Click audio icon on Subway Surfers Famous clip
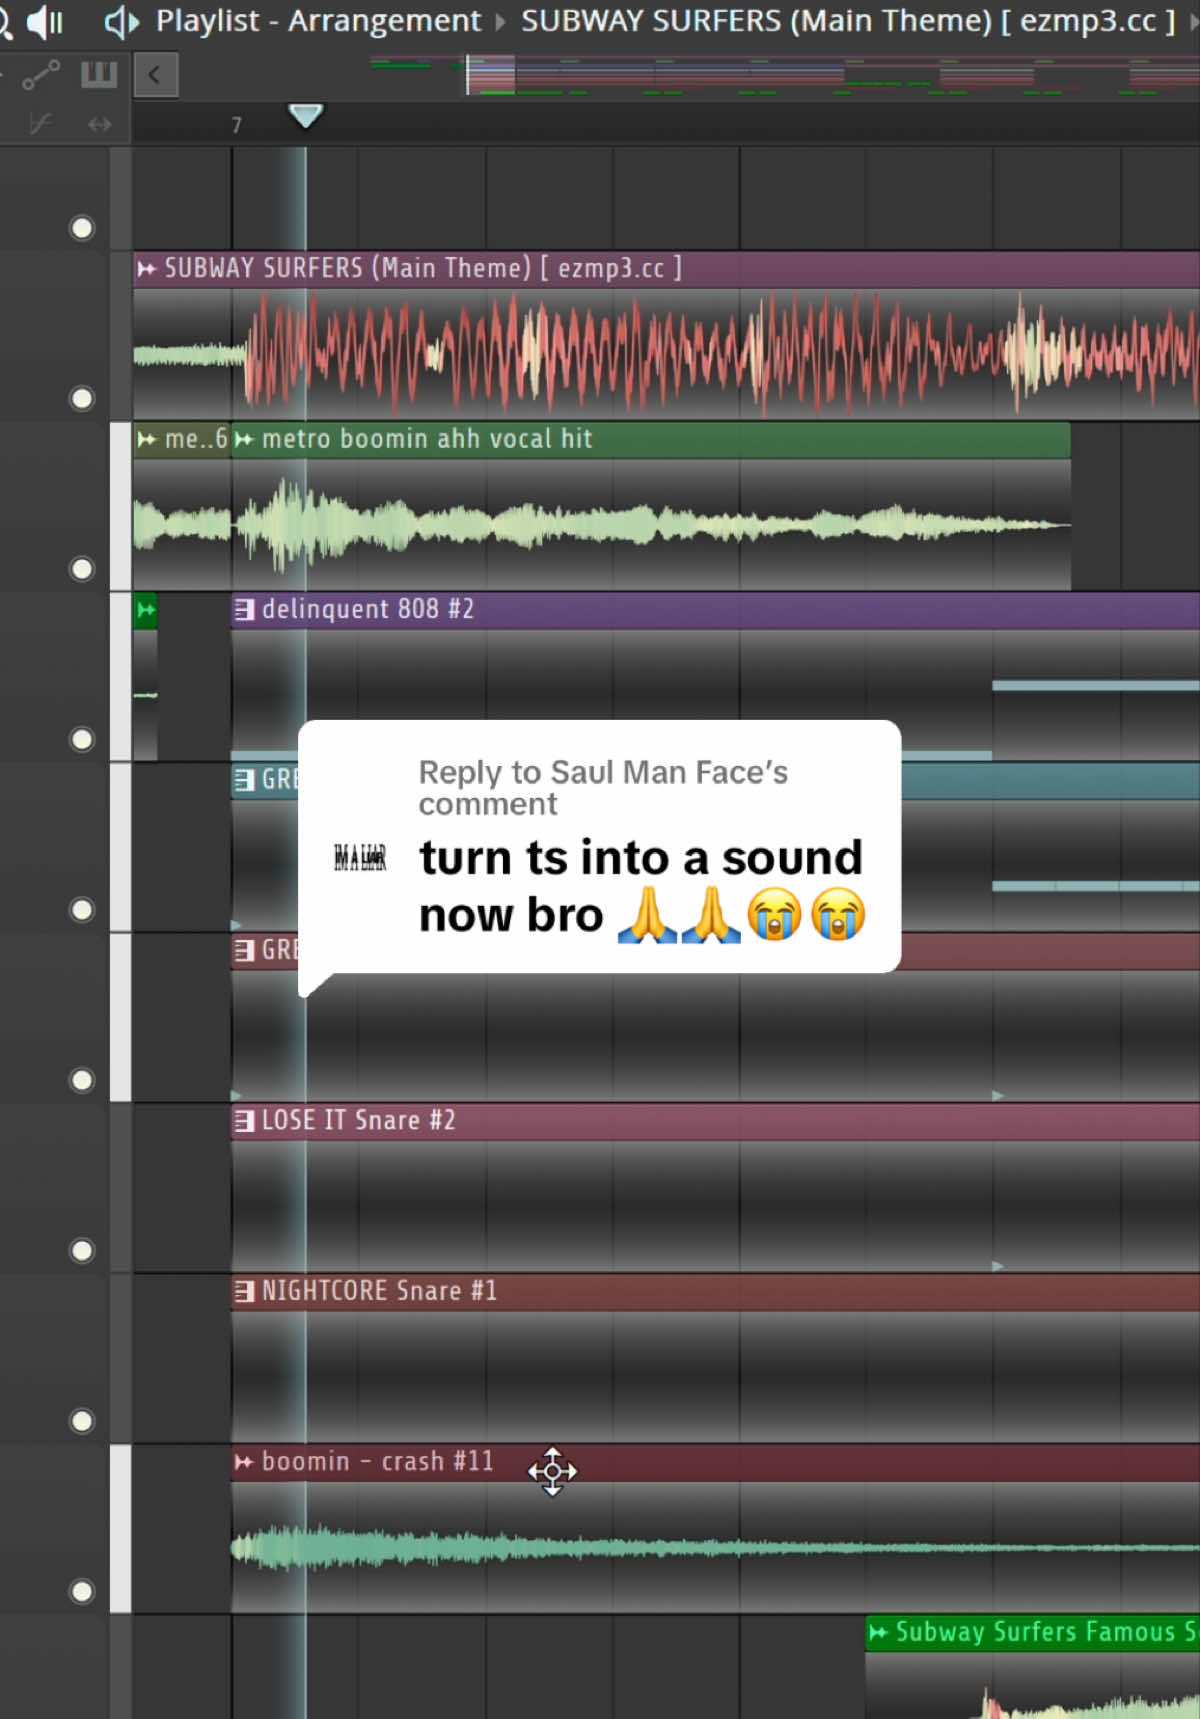 click(878, 1633)
